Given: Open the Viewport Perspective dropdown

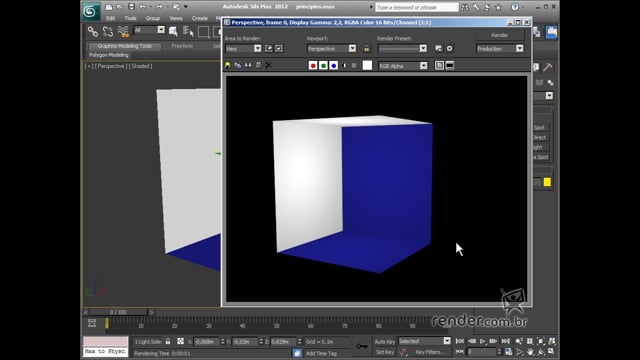Looking at the screenshot, I should tap(331, 49).
